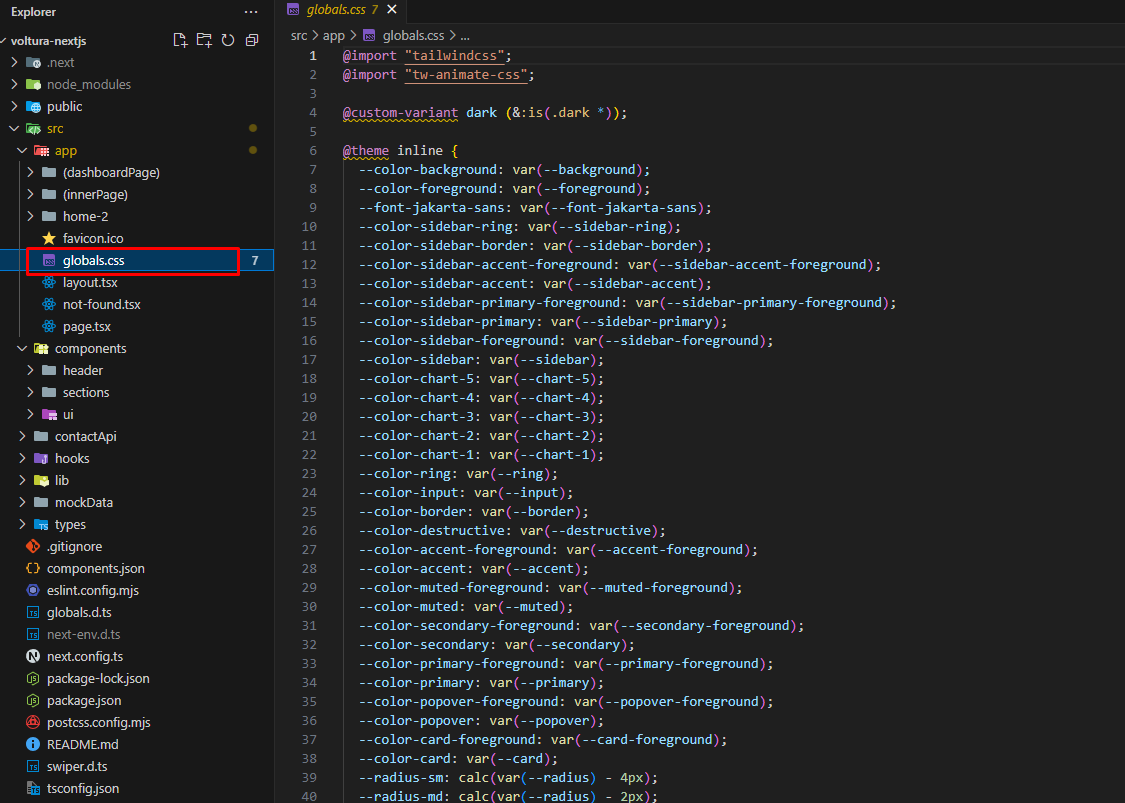This screenshot has width=1125, height=803.
Task: Close the globals.css editor tab
Action: (x=391, y=9)
